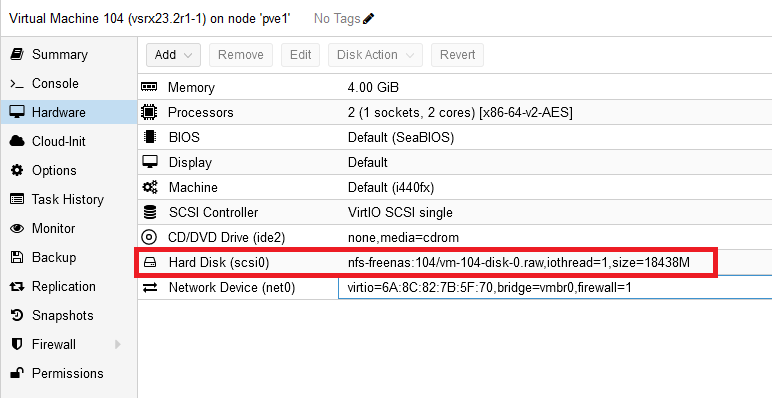Viewport: 772px width, 398px height.
Task: Expand the Firewall submenu arrow
Action: click(x=118, y=344)
